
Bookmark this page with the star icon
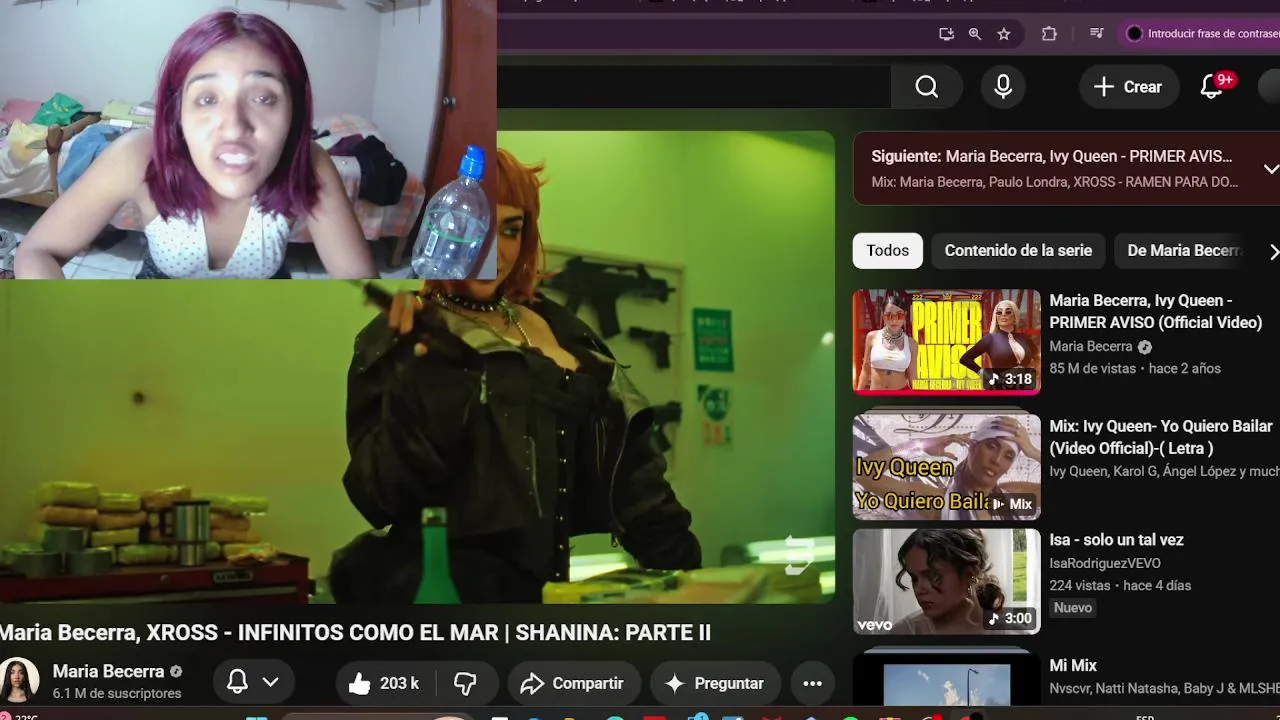[x=1004, y=34]
